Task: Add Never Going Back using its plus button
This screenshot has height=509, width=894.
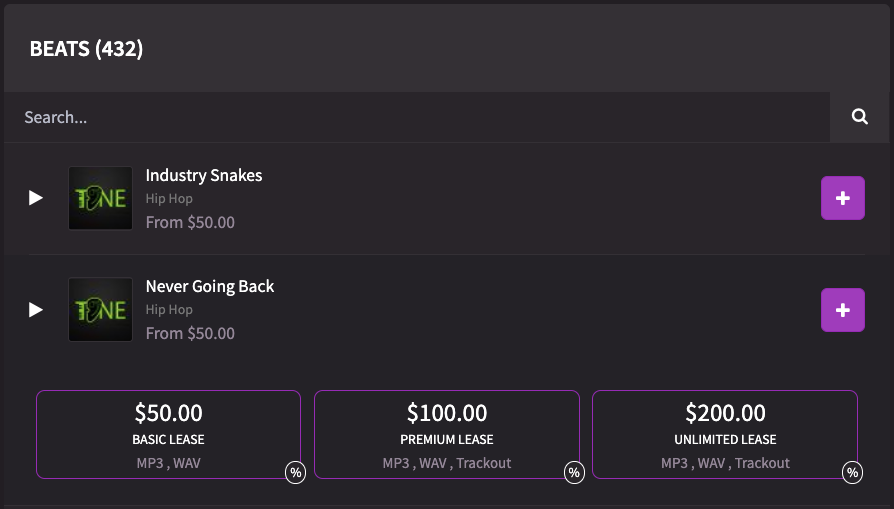Action: (x=843, y=310)
